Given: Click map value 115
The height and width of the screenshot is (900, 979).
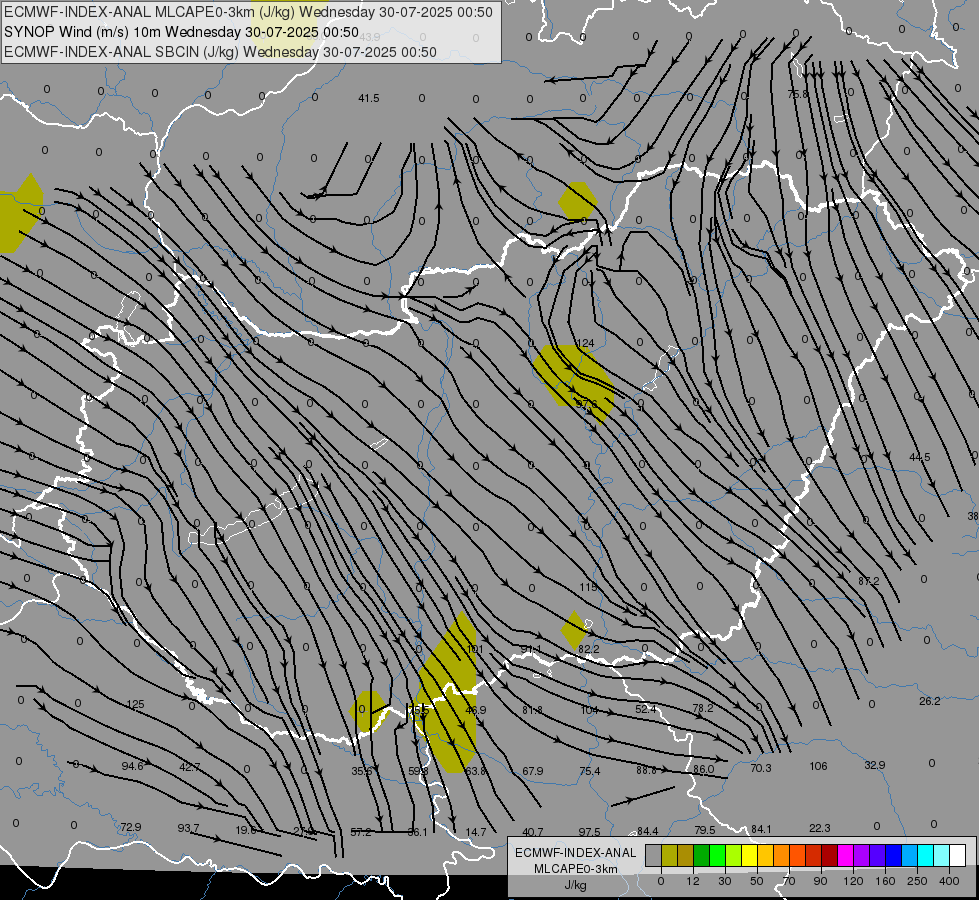Looking at the screenshot, I should pyautogui.click(x=588, y=587).
